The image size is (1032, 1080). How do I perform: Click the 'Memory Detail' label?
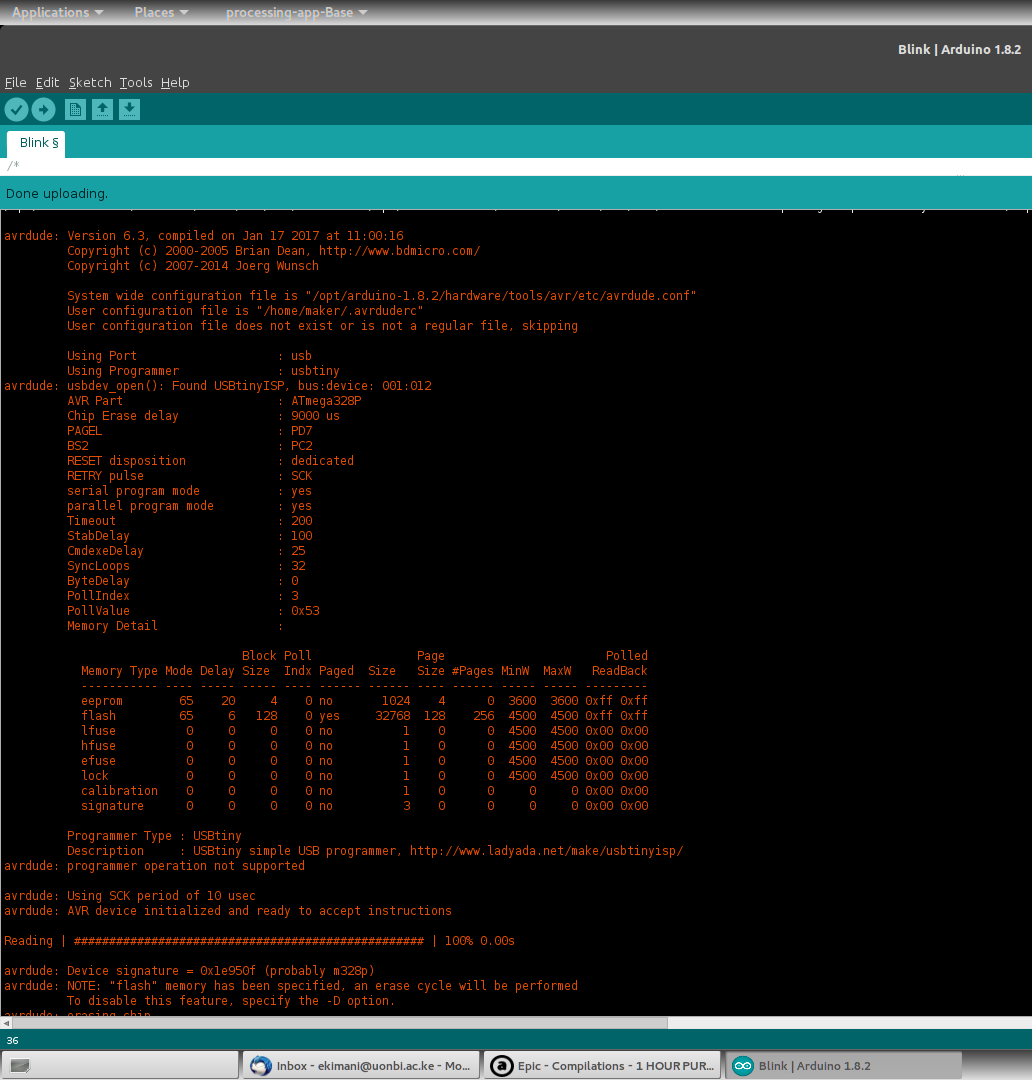pyautogui.click(x=112, y=626)
